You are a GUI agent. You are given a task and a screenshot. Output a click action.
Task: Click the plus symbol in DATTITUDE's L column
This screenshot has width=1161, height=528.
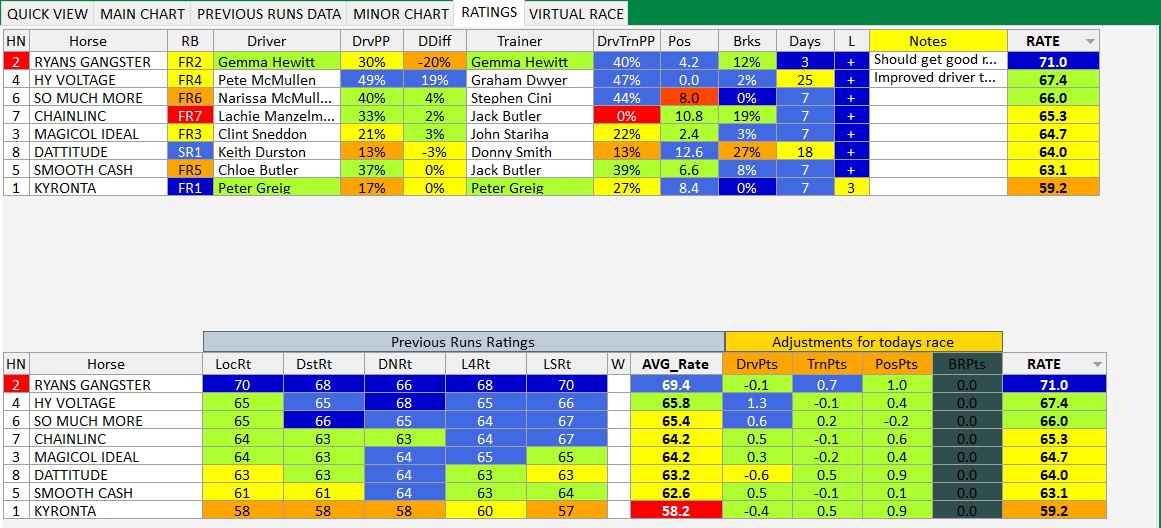tap(851, 152)
